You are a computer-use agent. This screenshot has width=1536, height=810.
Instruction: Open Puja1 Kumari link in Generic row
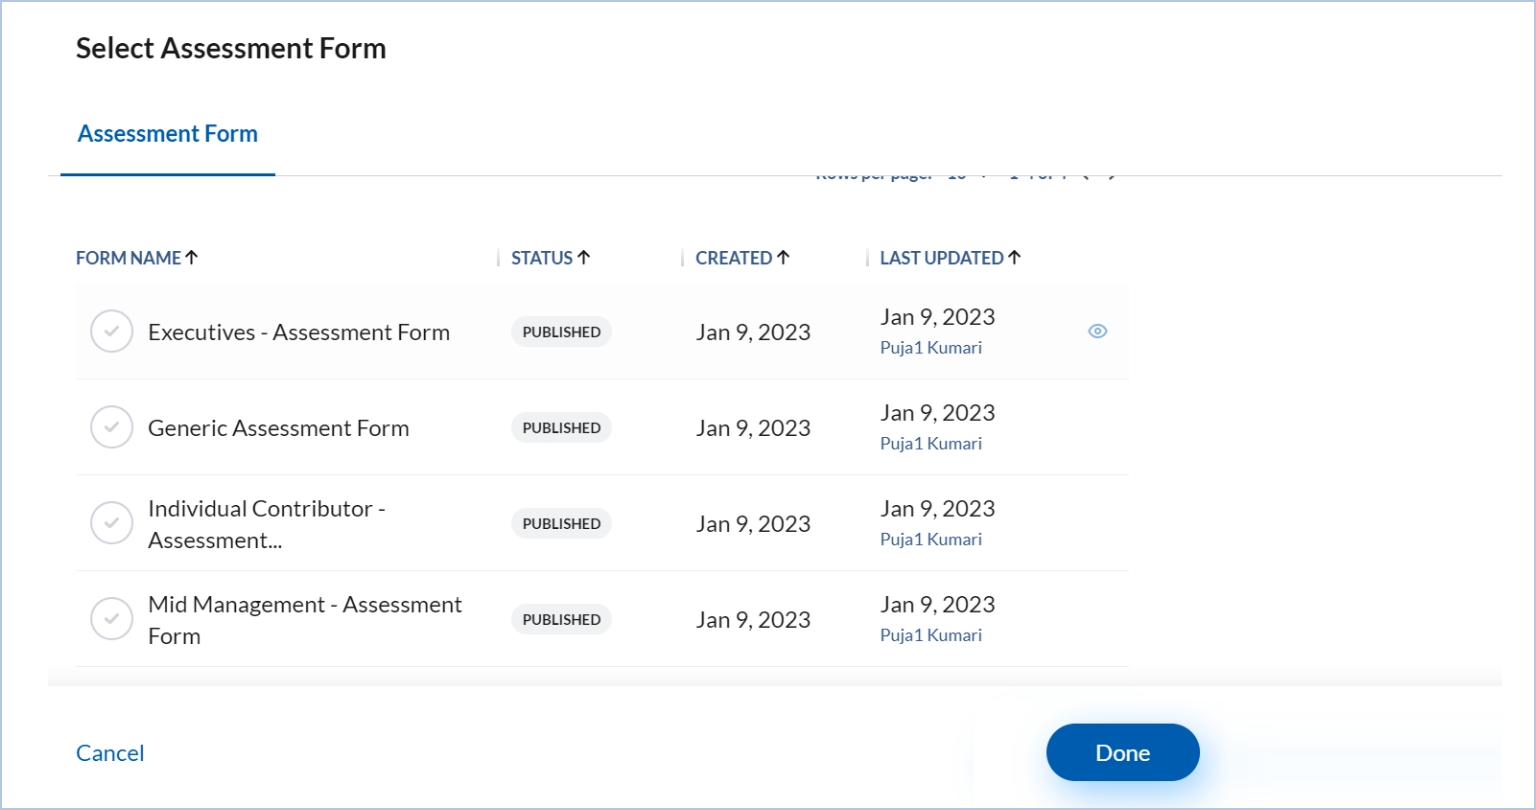pyautogui.click(x=930, y=444)
